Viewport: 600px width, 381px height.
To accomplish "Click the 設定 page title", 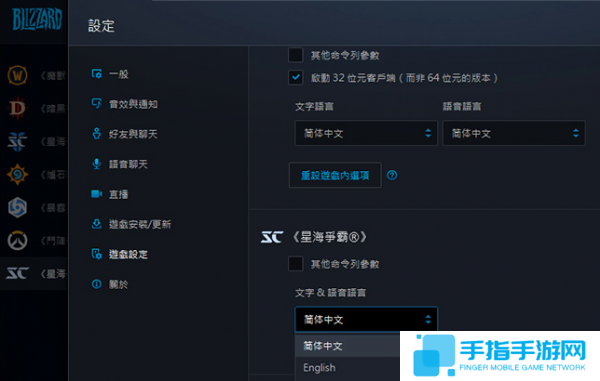I will tap(101, 26).
